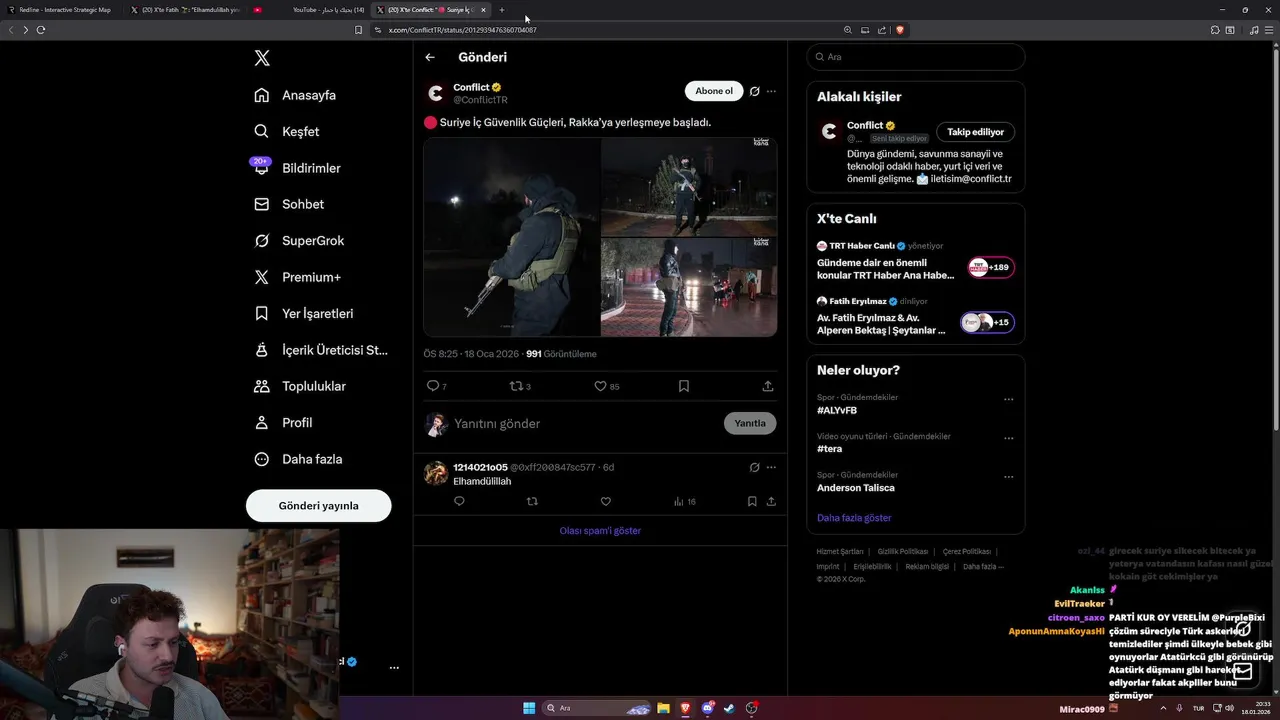Reload the page in browser toolbar
The image size is (1280, 720).
[41, 30]
